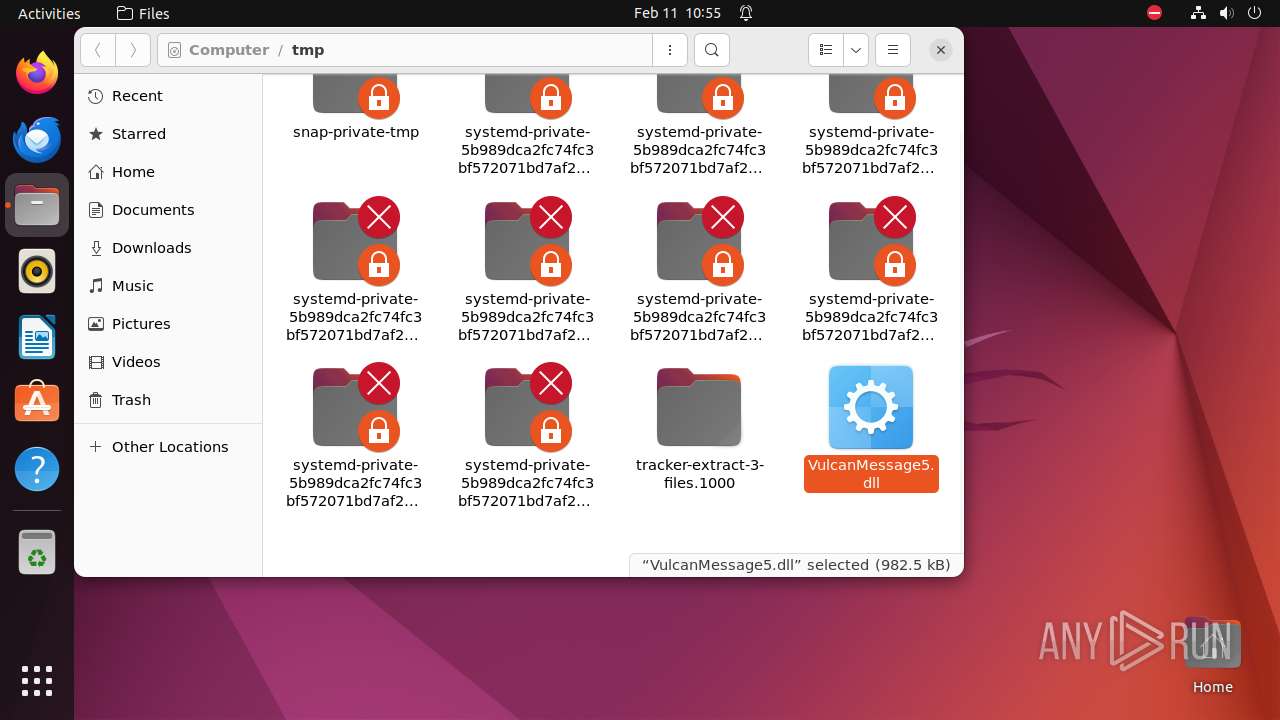Show Applications grid in the dock
The height and width of the screenshot is (720, 1280).
(37, 681)
